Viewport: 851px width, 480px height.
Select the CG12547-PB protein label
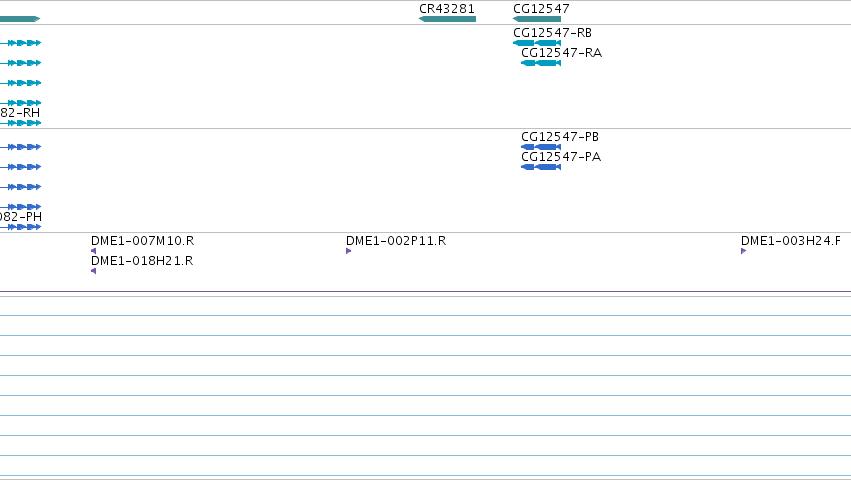(x=560, y=137)
